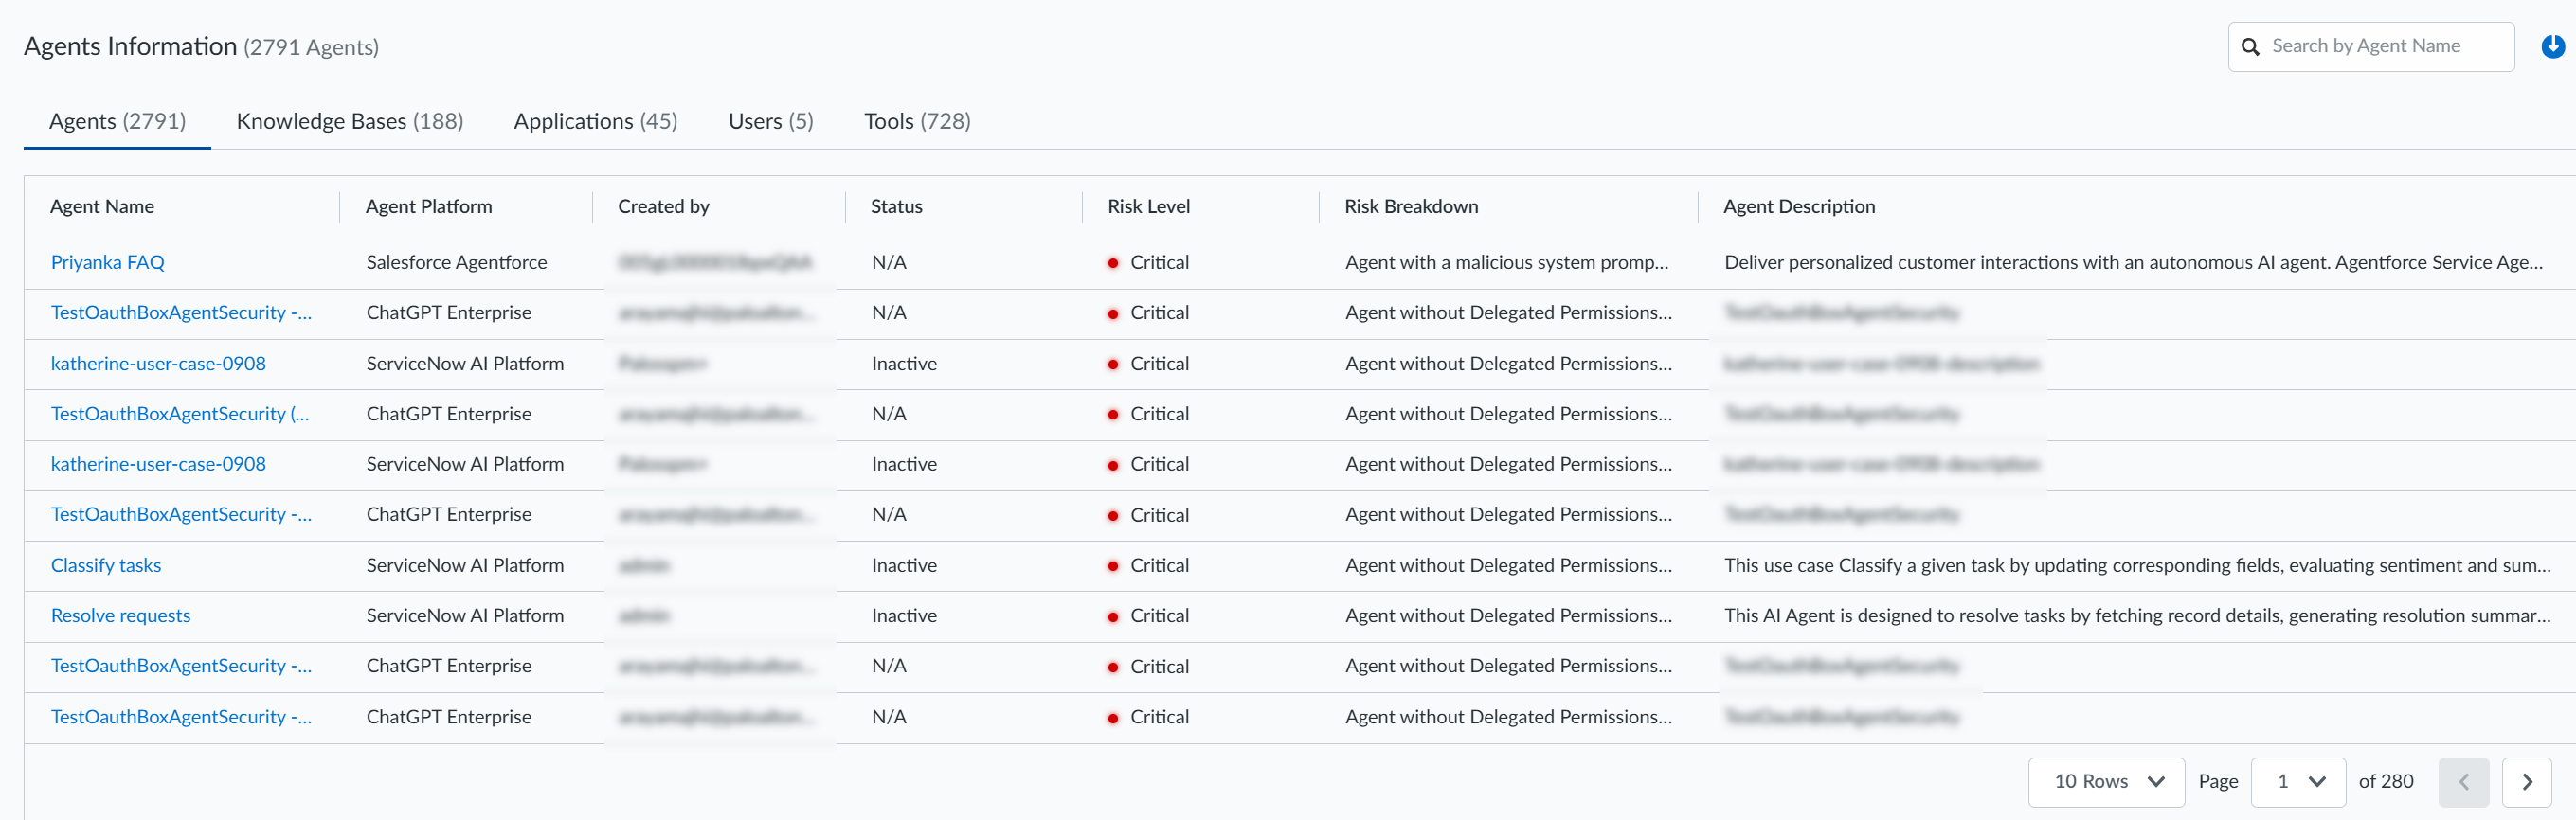This screenshot has width=2576, height=820.
Task: Open the page number dropdown
Action: coord(2297,782)
